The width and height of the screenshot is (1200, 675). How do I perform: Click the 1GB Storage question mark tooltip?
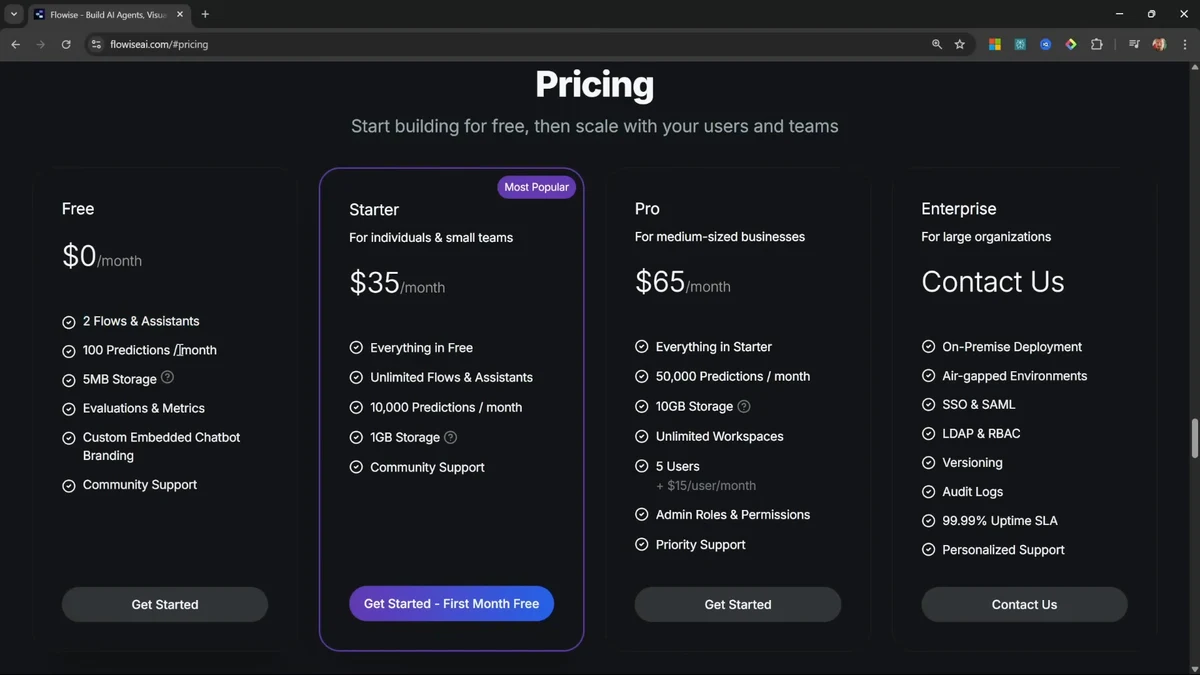click(450, 437)
